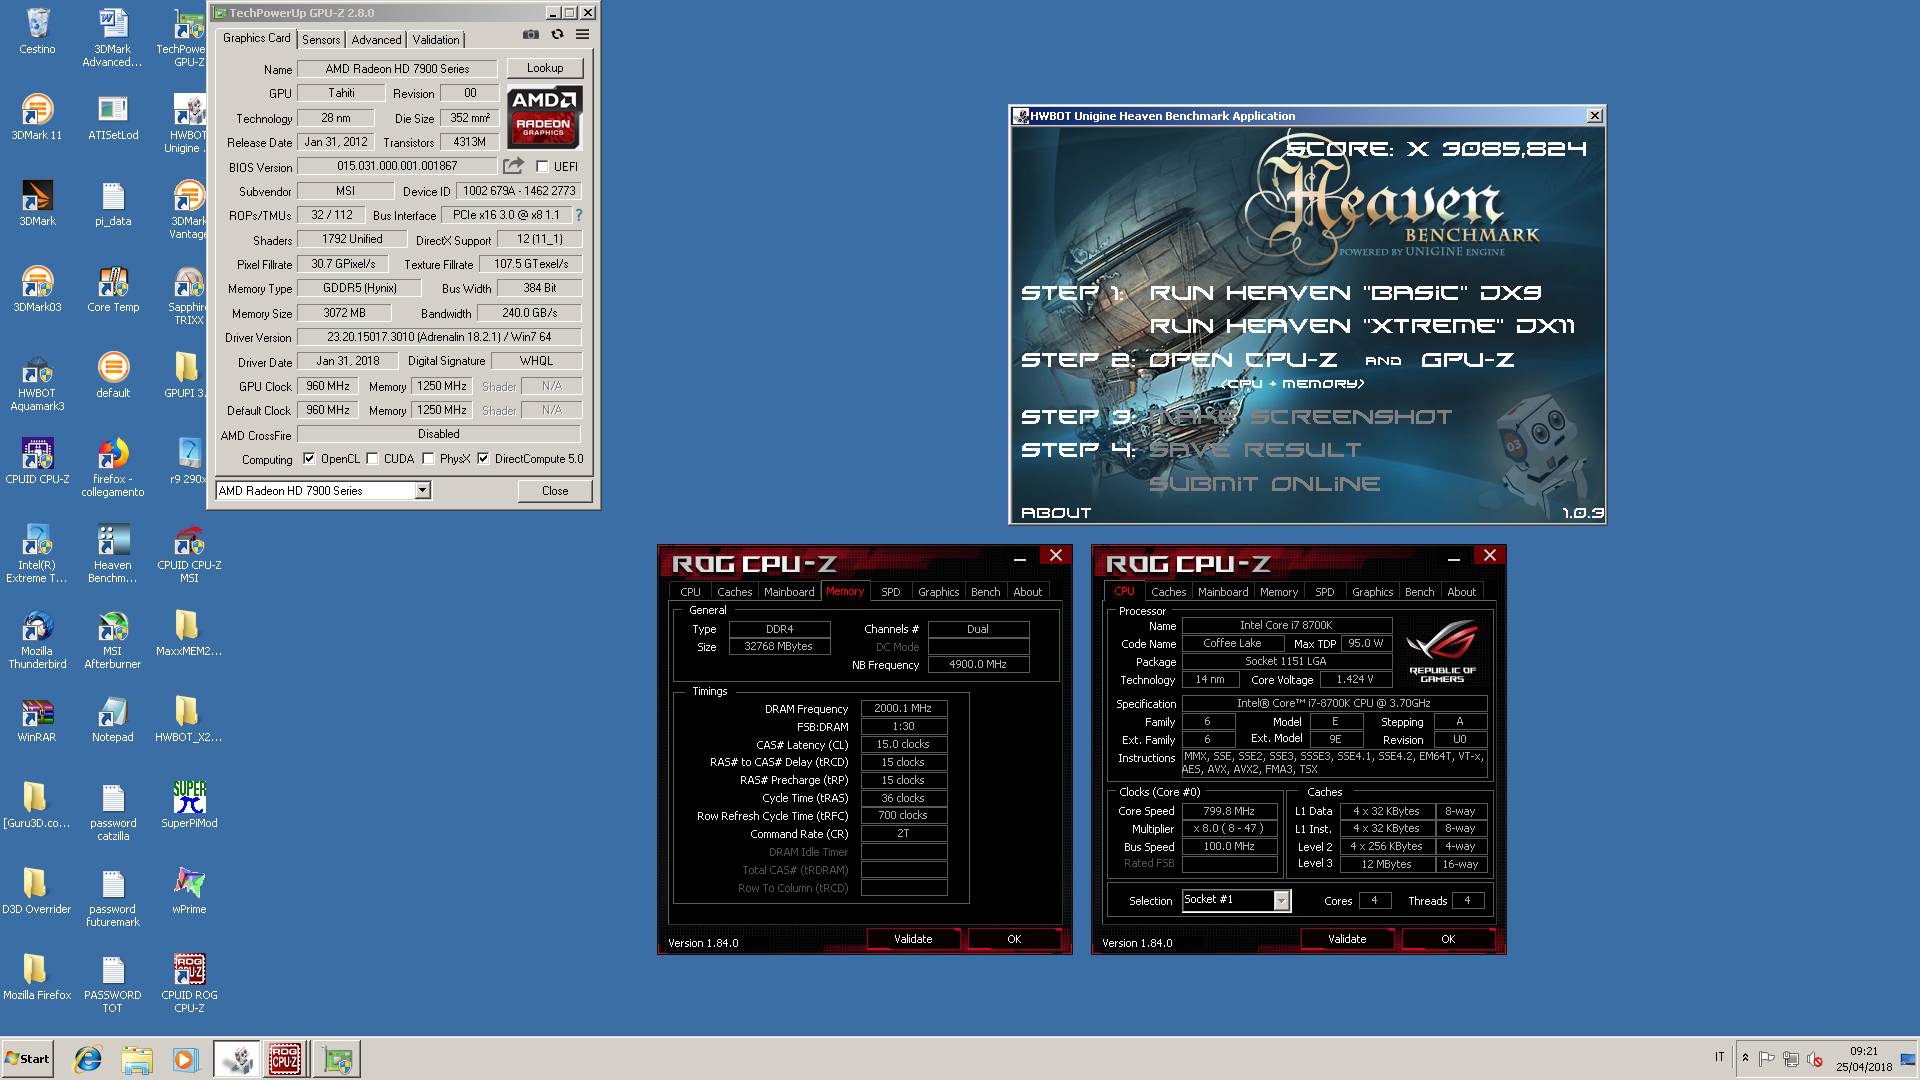Toggle the OpenCL checkbox
The width and height of the screenshot is (1920, 1080).
coord(309,459)
